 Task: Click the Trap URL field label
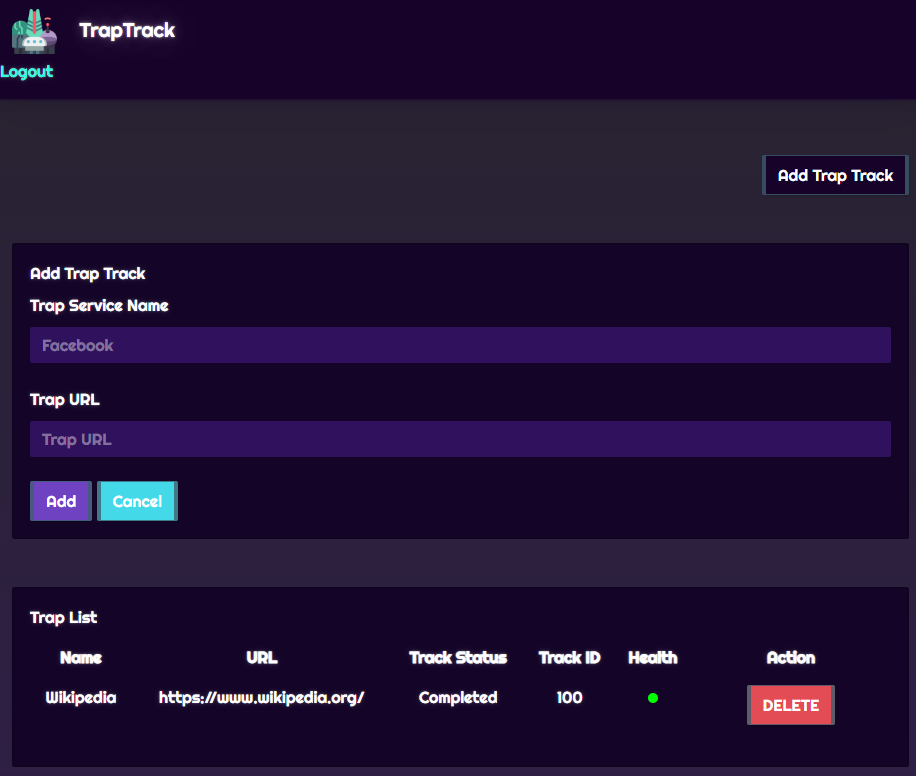[x=65, y=400]
